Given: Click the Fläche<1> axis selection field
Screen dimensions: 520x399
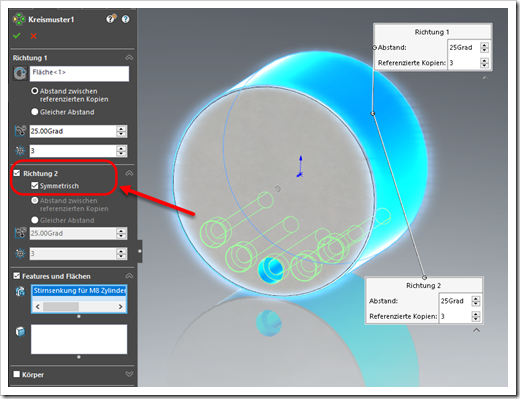Looking at the screenshot, I should tap(79, 74).
